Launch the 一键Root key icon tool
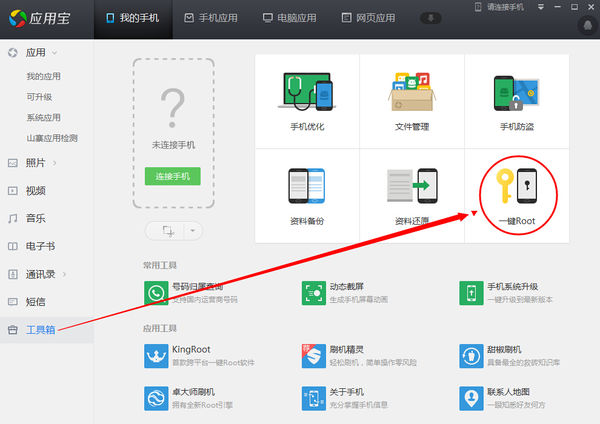 coord(517,196)
